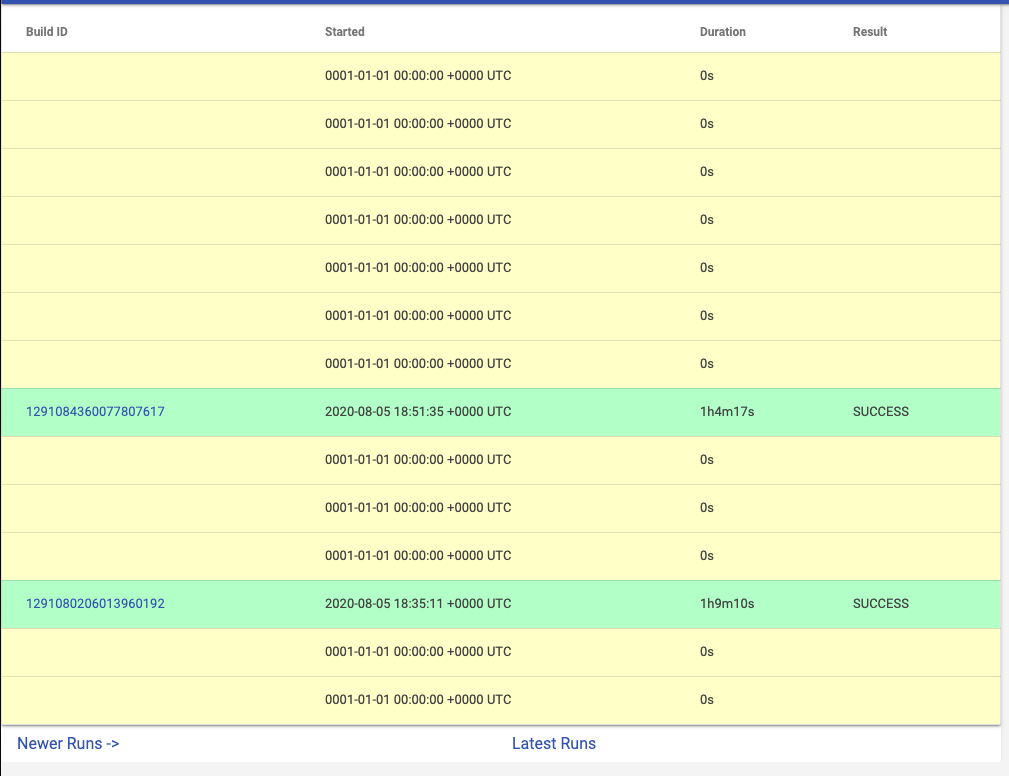Viewport: 1009px width, 776px height.
Task: Click the start time 2020-08-05 18:35:11
Action: 416,603
